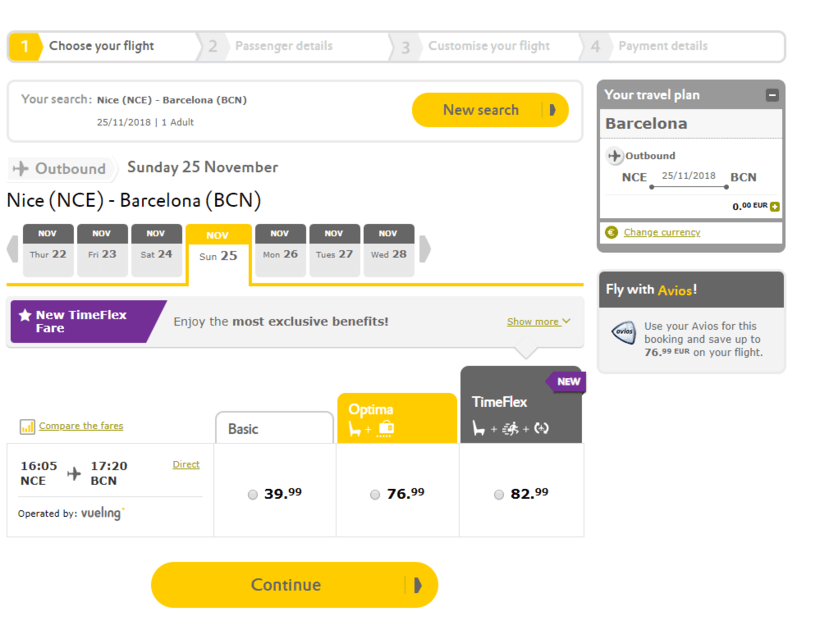Open the Direct flight details link
The image size is (820, 621).
click(186, 464)
